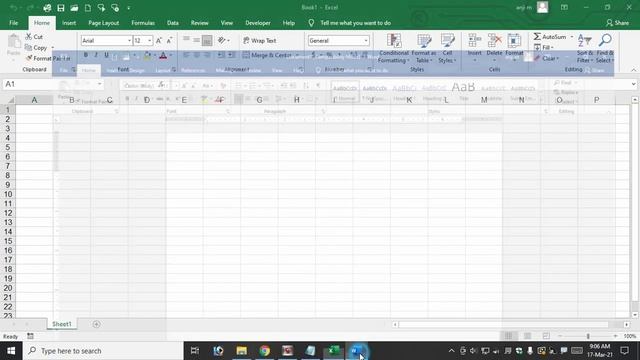Open the ribbon display options icon
This screenshot has width=640, height=360.
[x=564, y=7]
